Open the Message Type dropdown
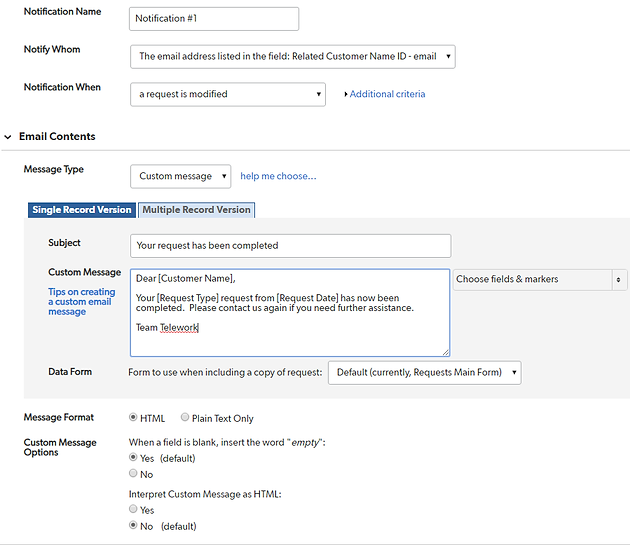630x545 pixels. 180,176
